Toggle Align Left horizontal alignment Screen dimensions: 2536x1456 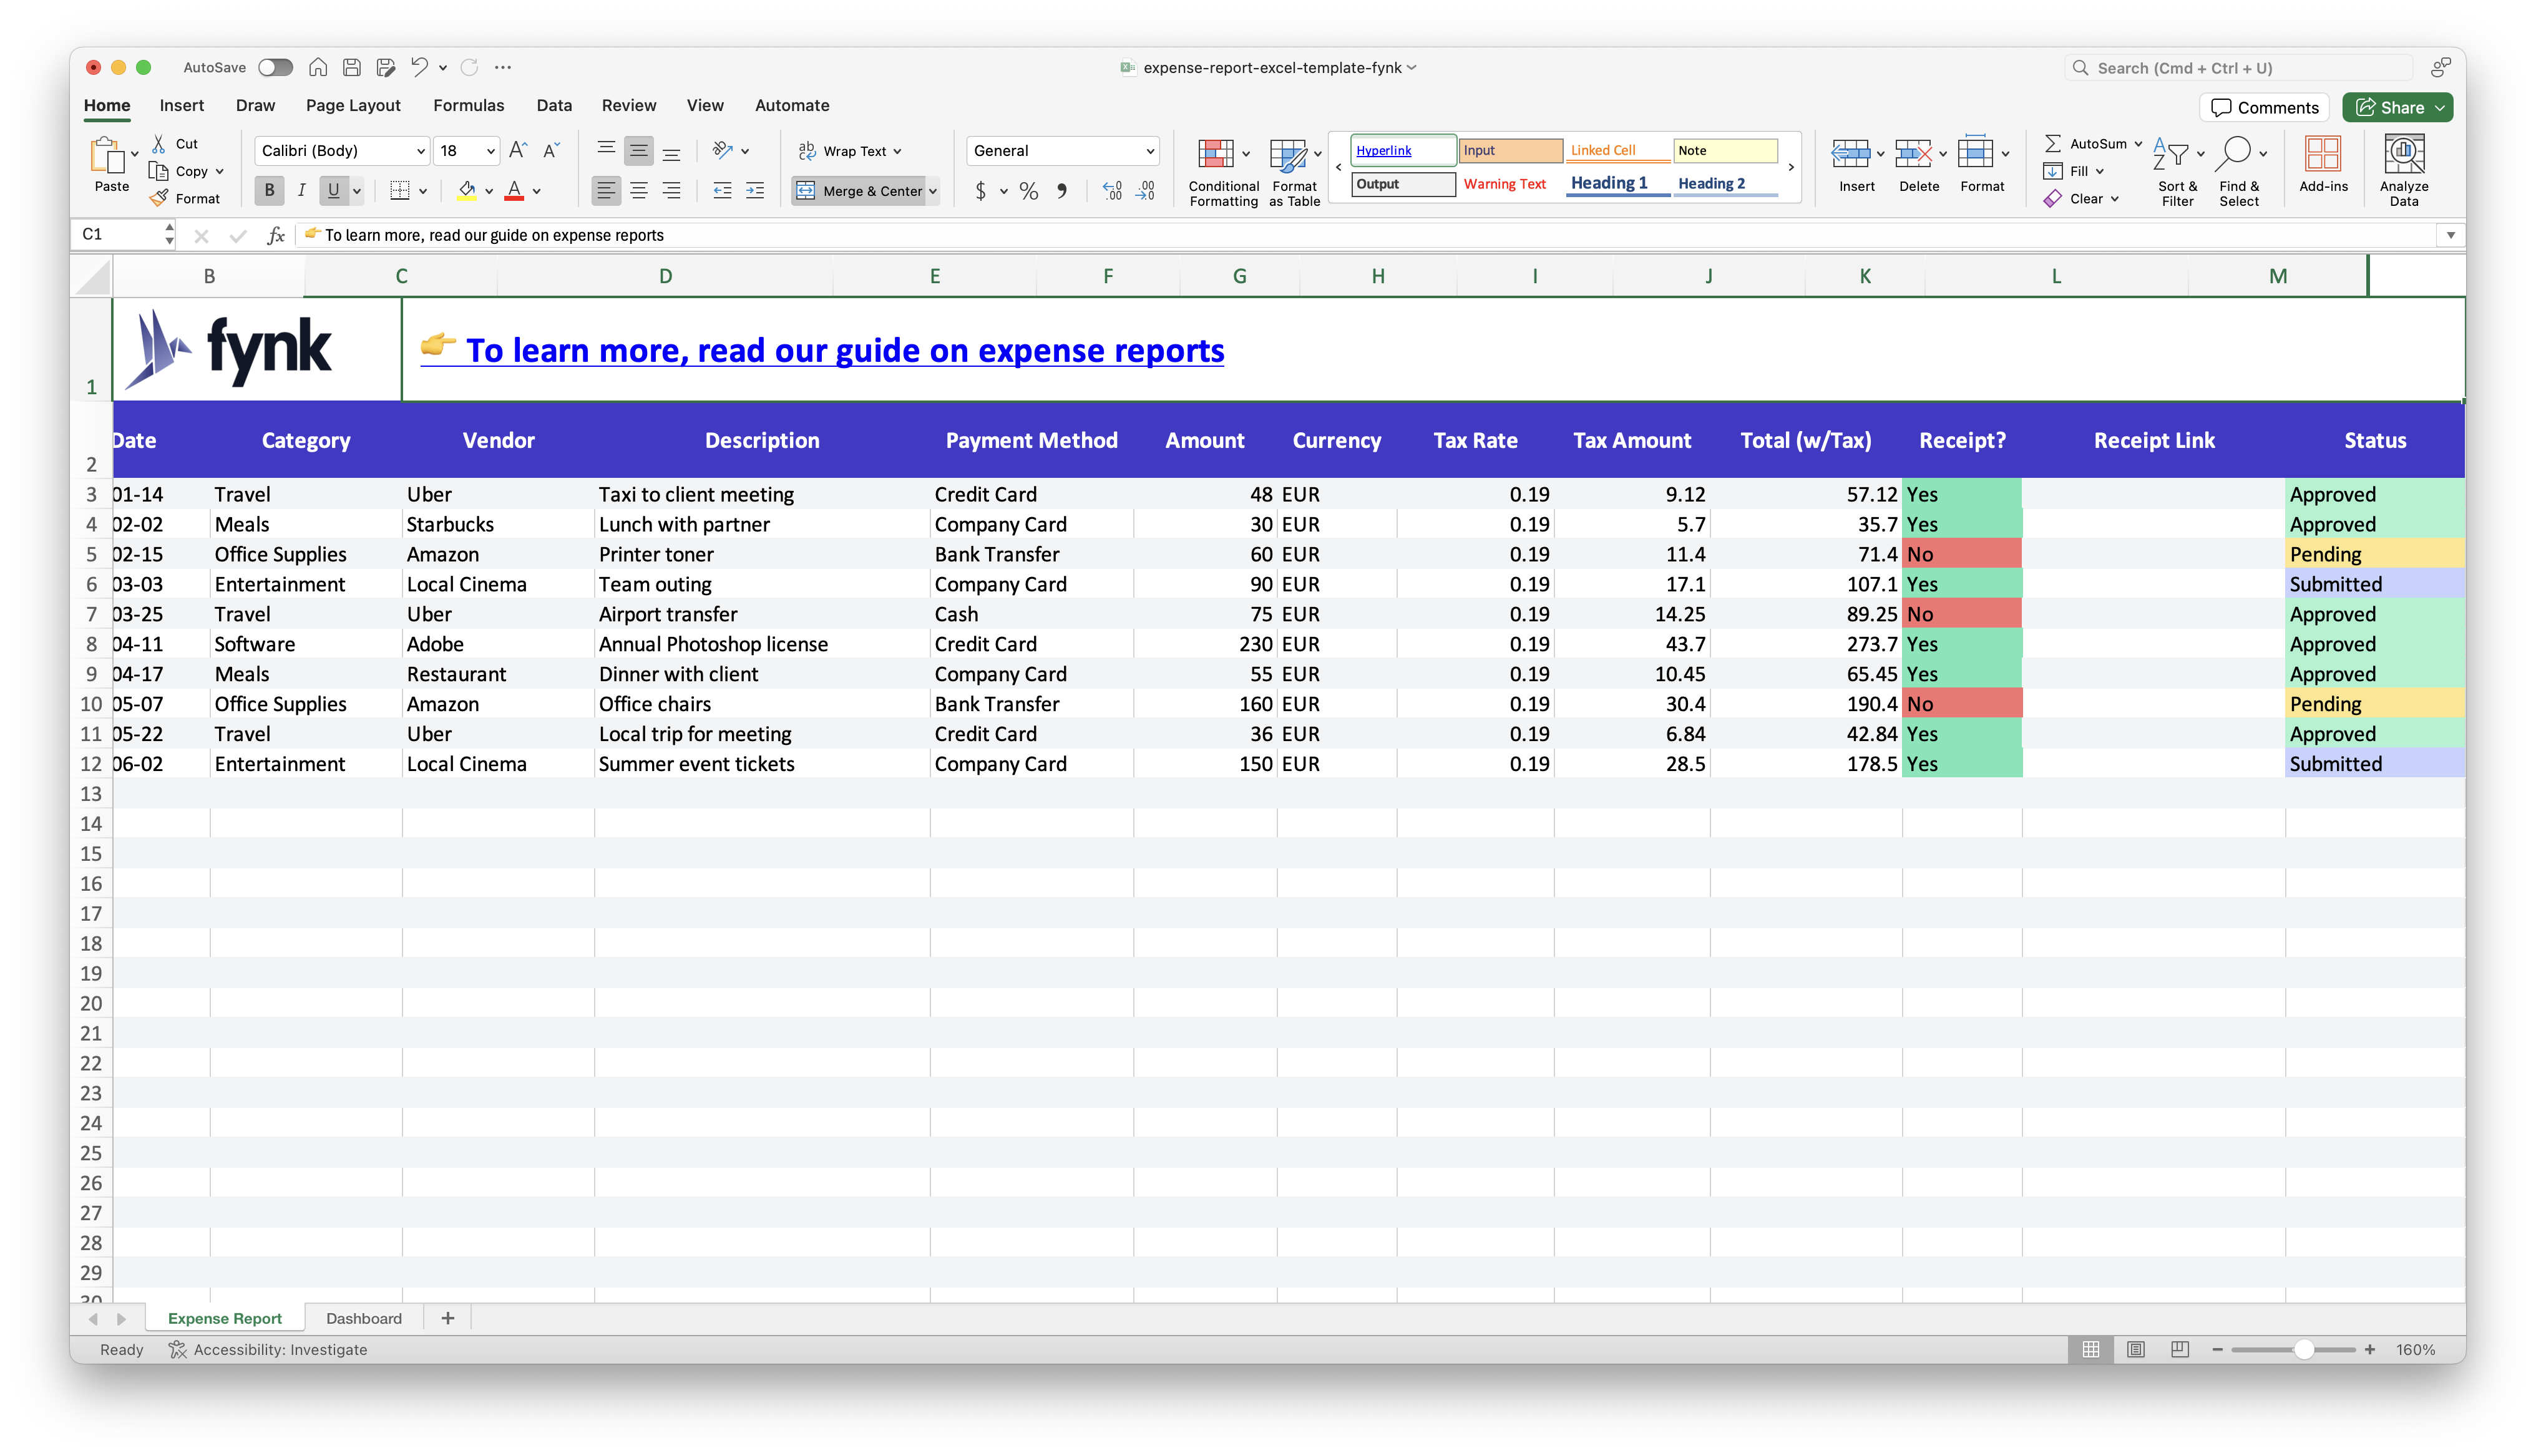coord(606,190)
